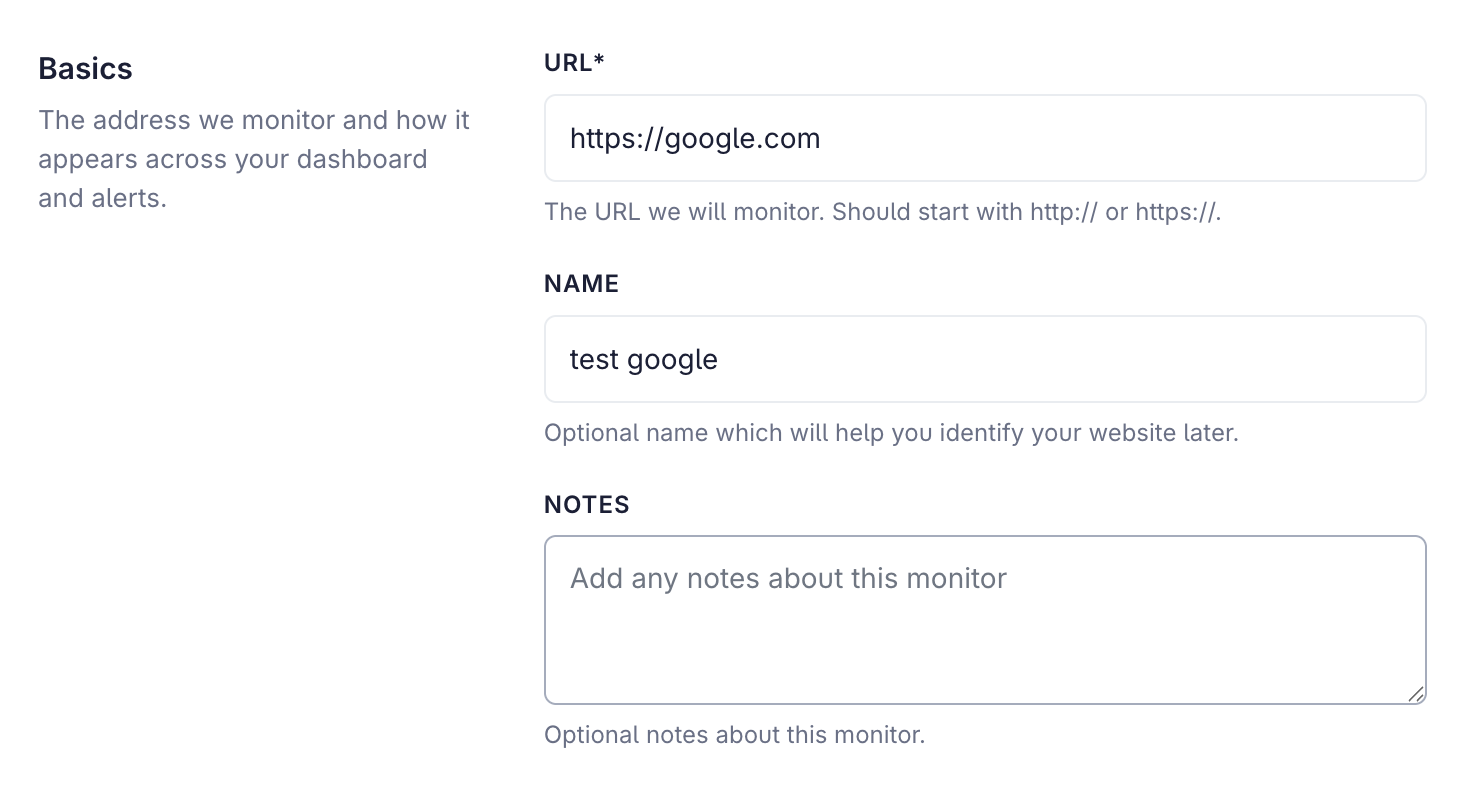Click the 'https://google.com' text in URL field

[x=695, y=138]
